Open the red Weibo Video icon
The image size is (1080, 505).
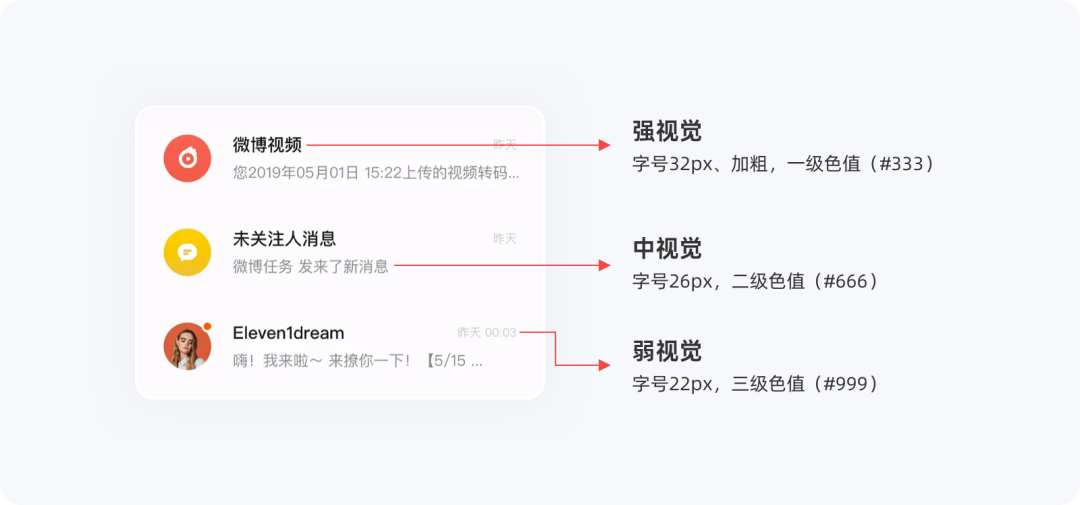click(187, 158)
